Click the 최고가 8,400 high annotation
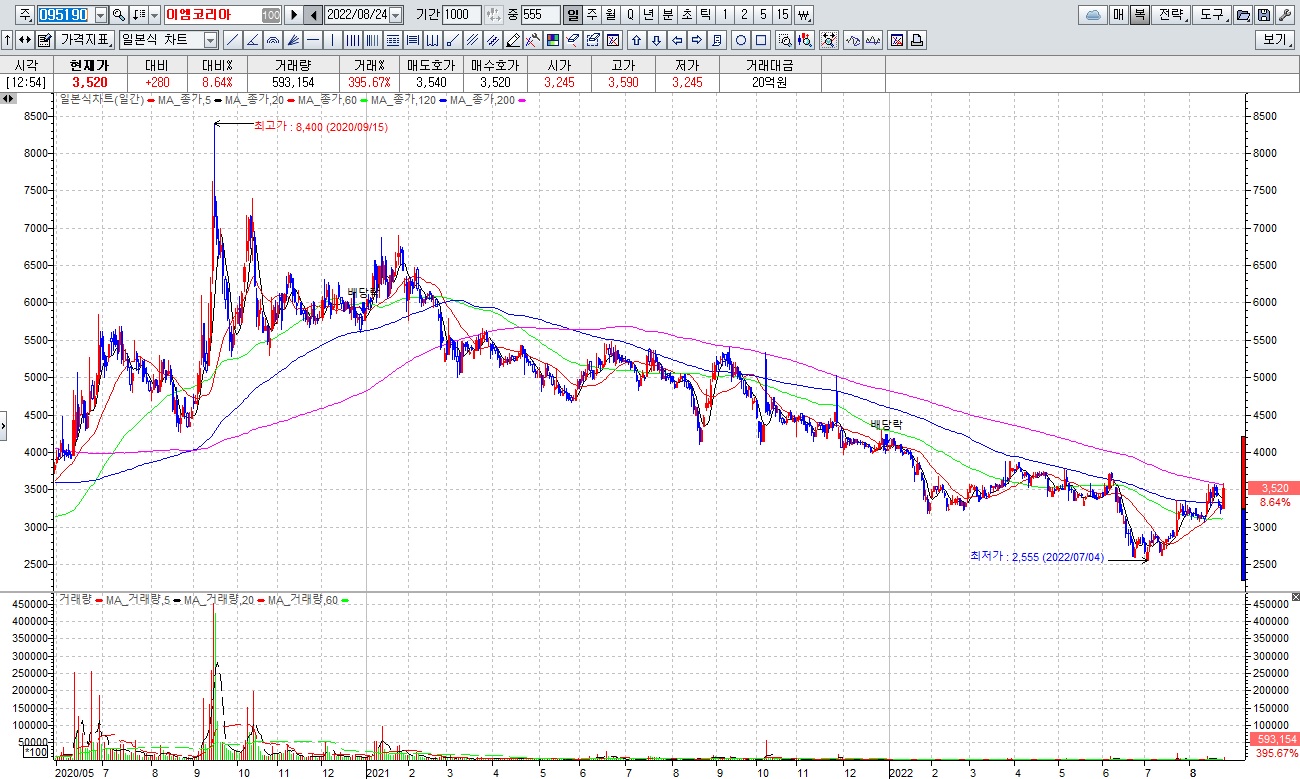Viewport: 1300px width, 779px height. coord(320,127)
